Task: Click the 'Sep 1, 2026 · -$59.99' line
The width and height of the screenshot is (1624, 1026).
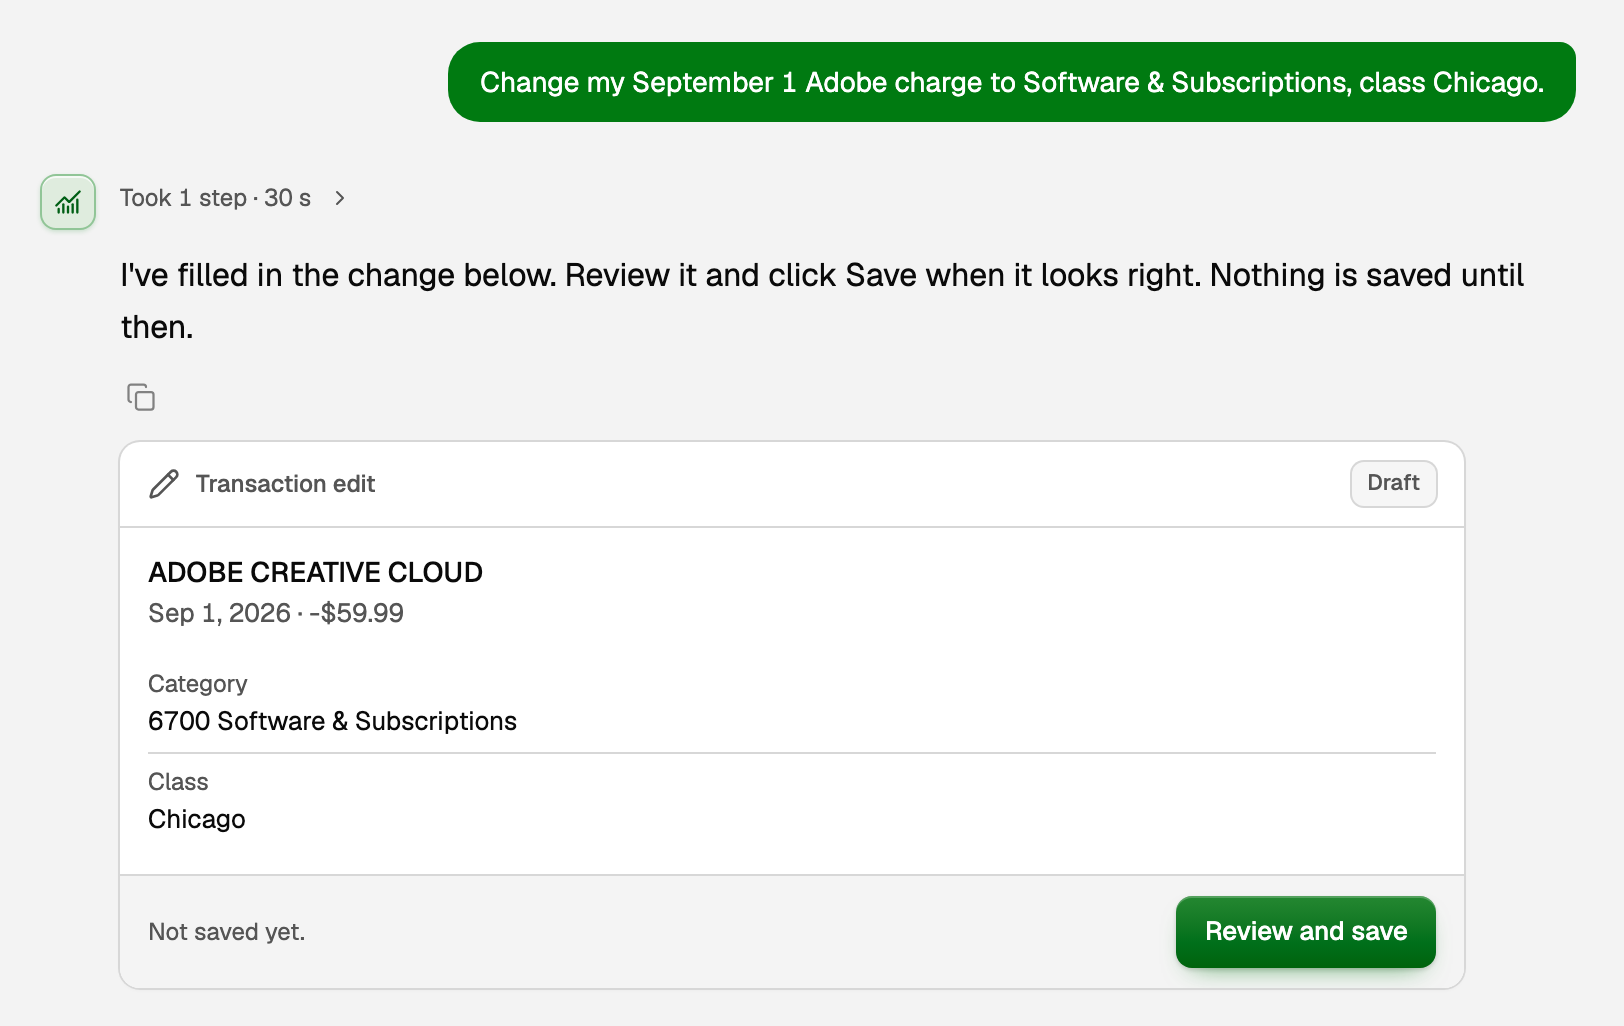Action: coord(276,613)
